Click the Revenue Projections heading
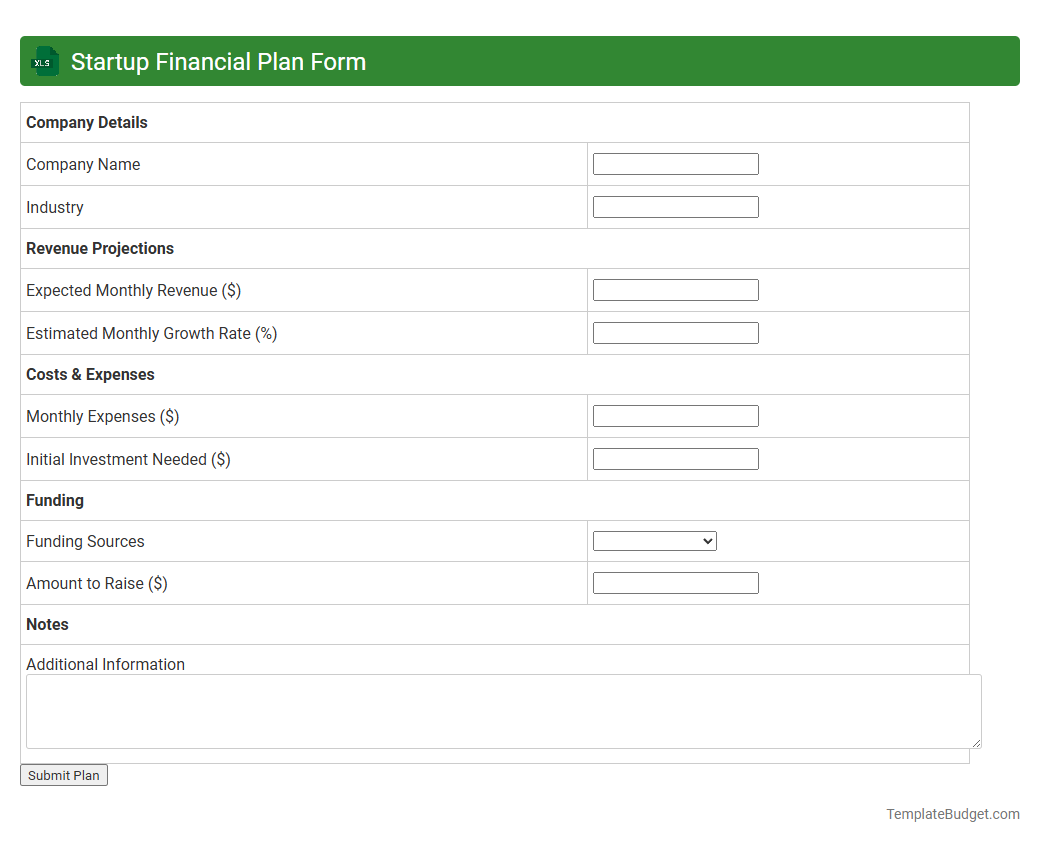Screen dimensions: 1040x843 tap(99, 248)
